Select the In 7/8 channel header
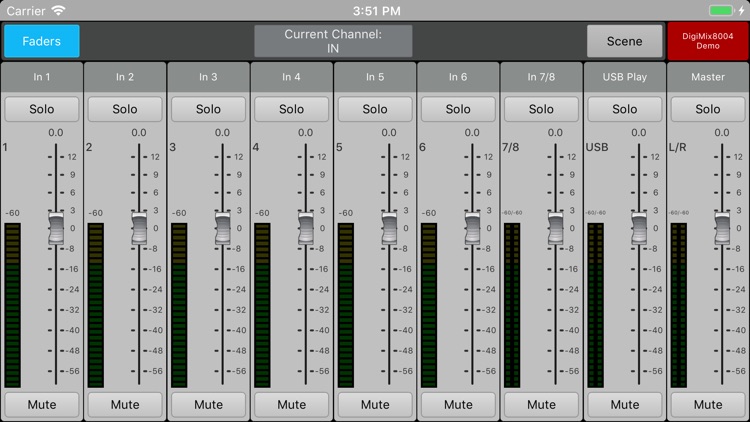This screenshot has height=422, width=750. pos(541,77)
